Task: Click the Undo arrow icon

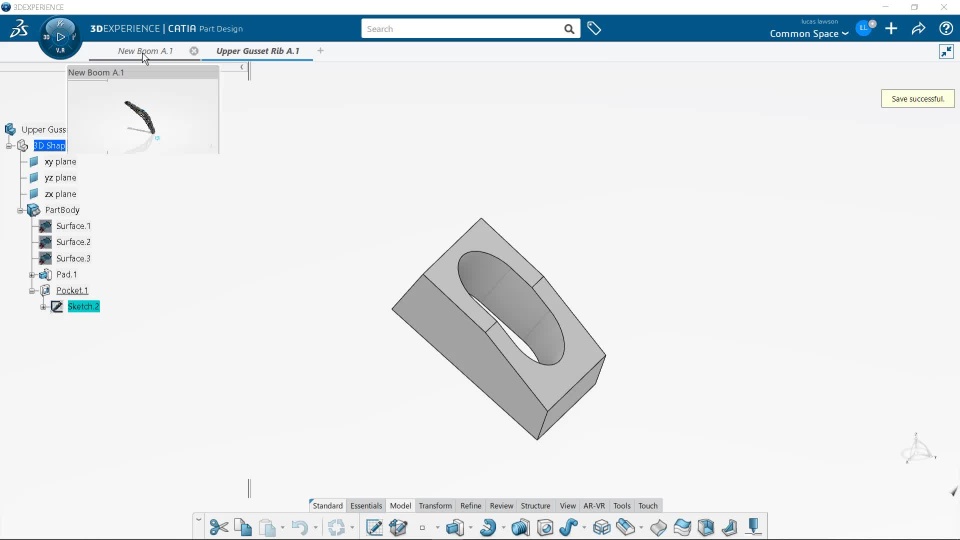Action: pos(299,527)
